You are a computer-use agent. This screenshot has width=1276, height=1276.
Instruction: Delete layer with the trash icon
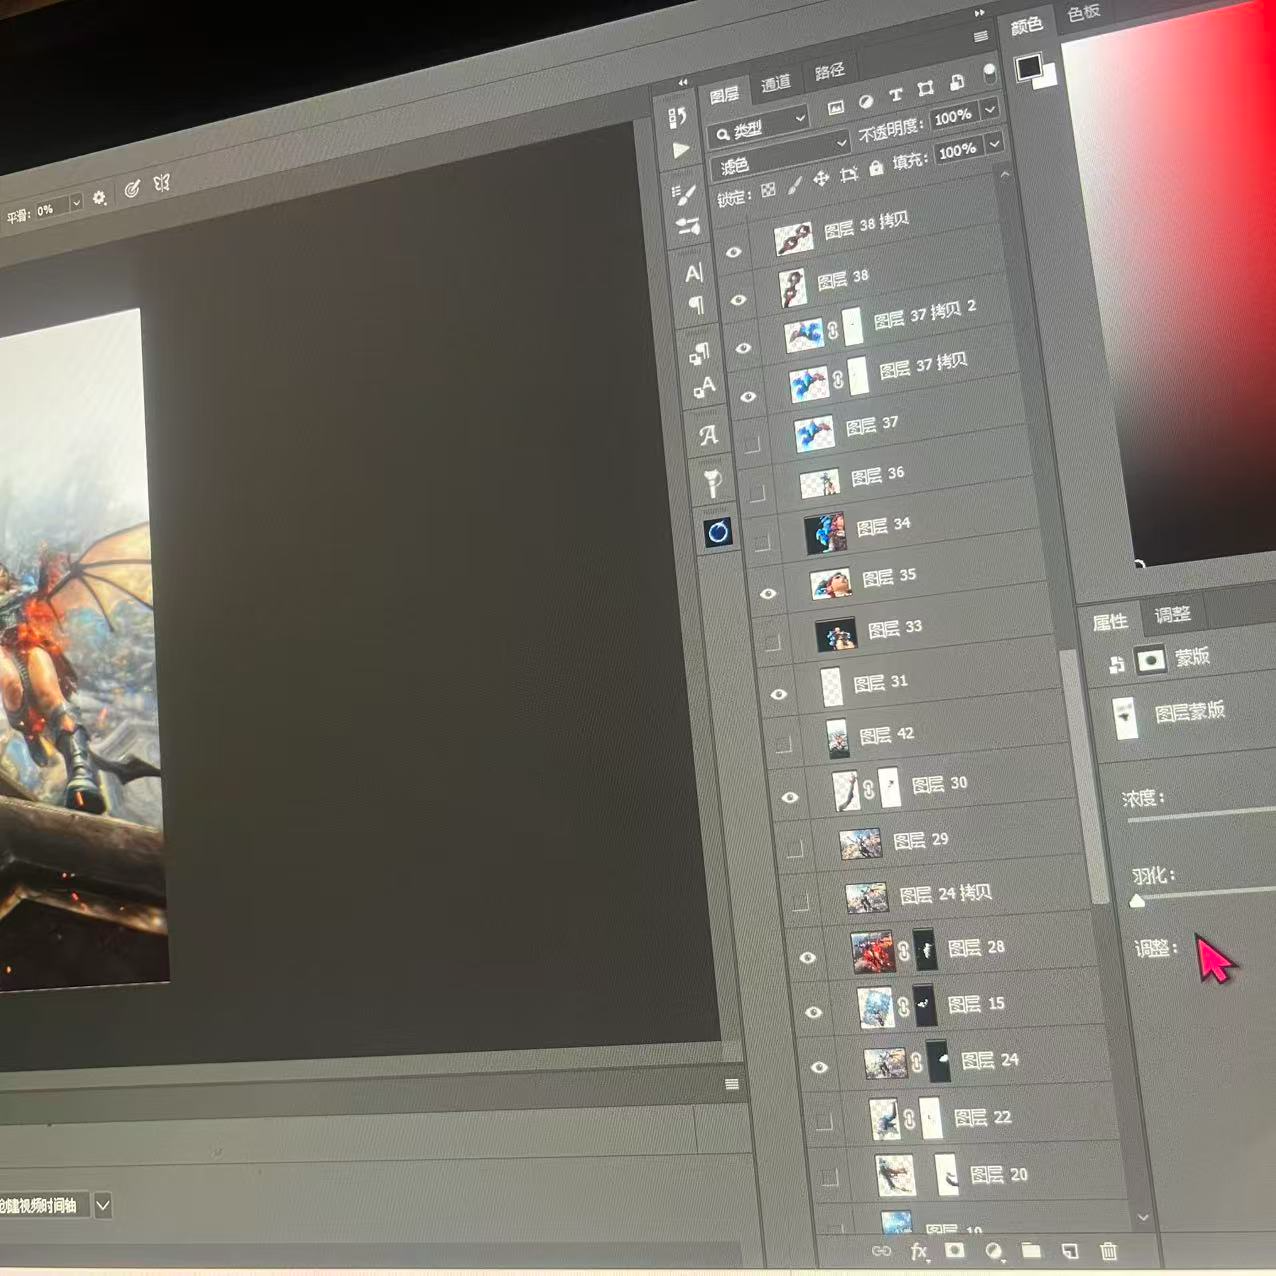[1108, 1251]
